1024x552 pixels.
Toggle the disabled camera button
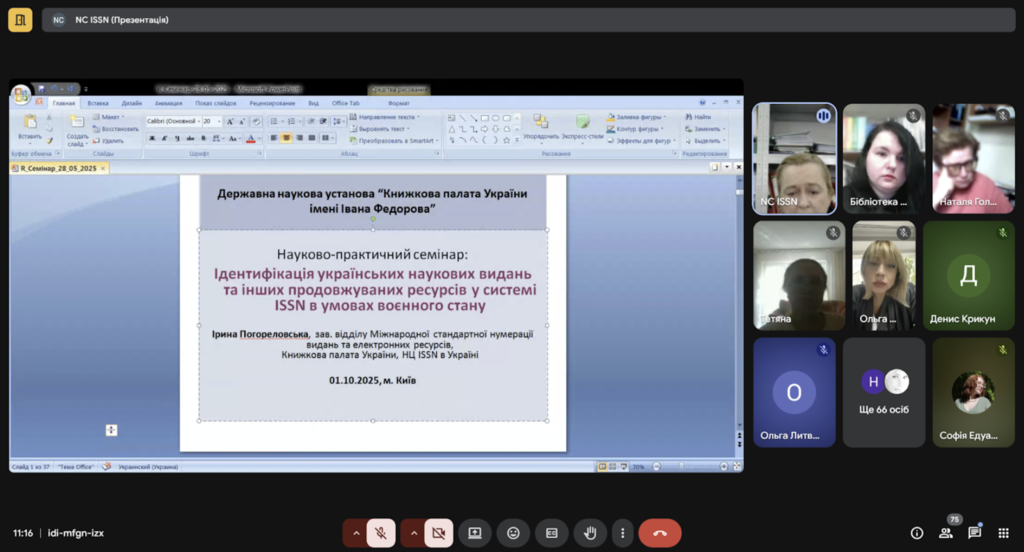coord(438,533)
